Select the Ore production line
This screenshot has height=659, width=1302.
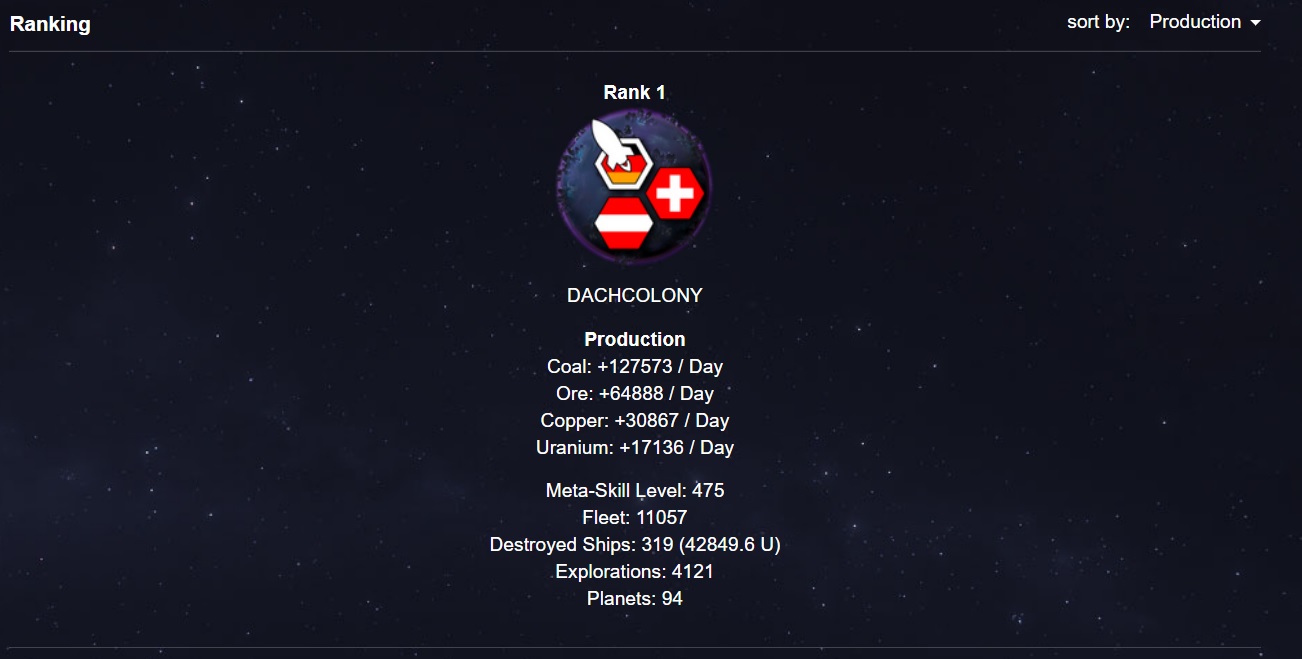[635, 393]
